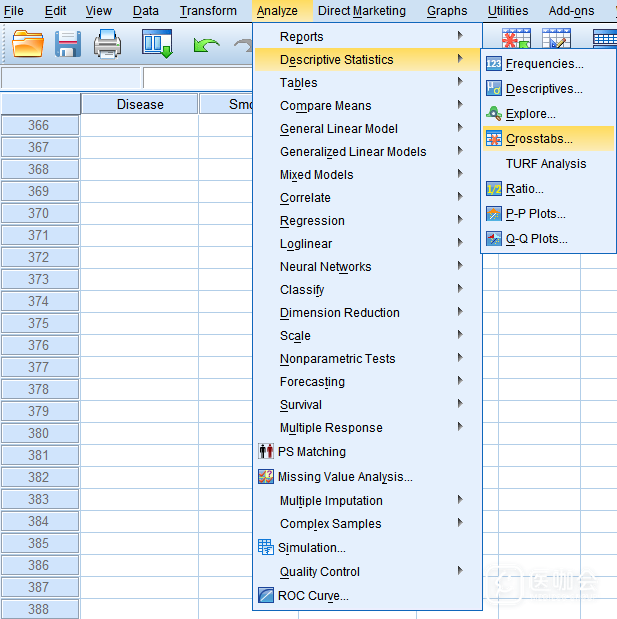Click the Save file floppy icon

[68, 45]
